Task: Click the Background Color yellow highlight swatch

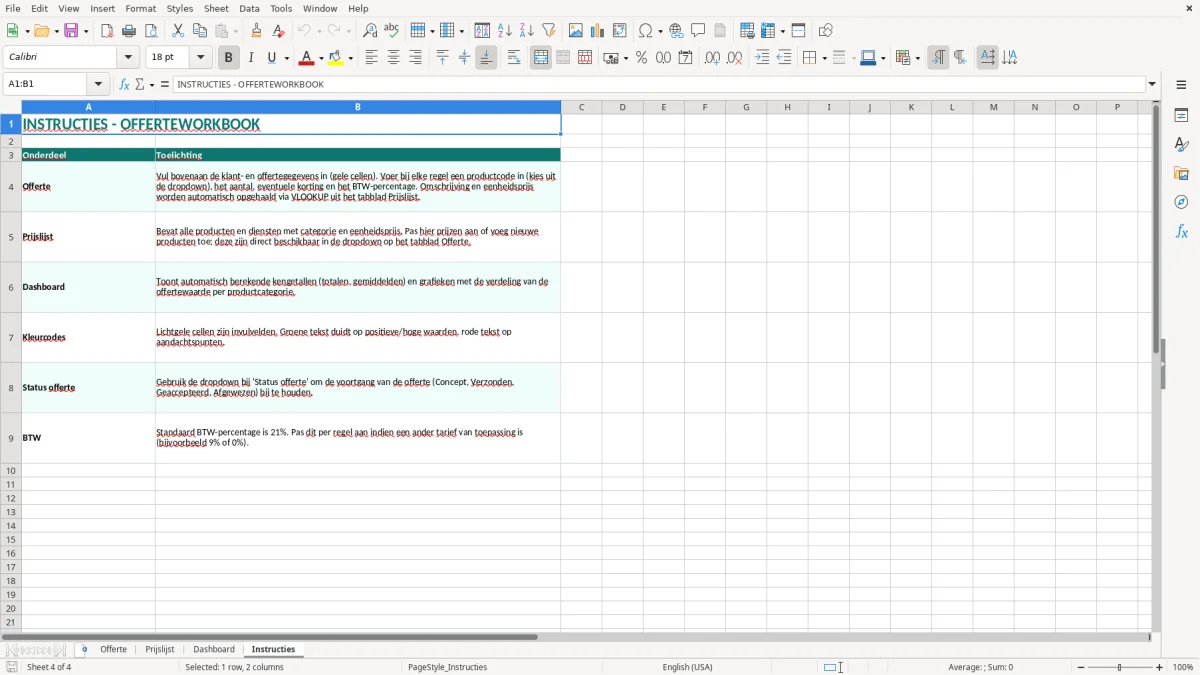Action: [x=336, y=58]
